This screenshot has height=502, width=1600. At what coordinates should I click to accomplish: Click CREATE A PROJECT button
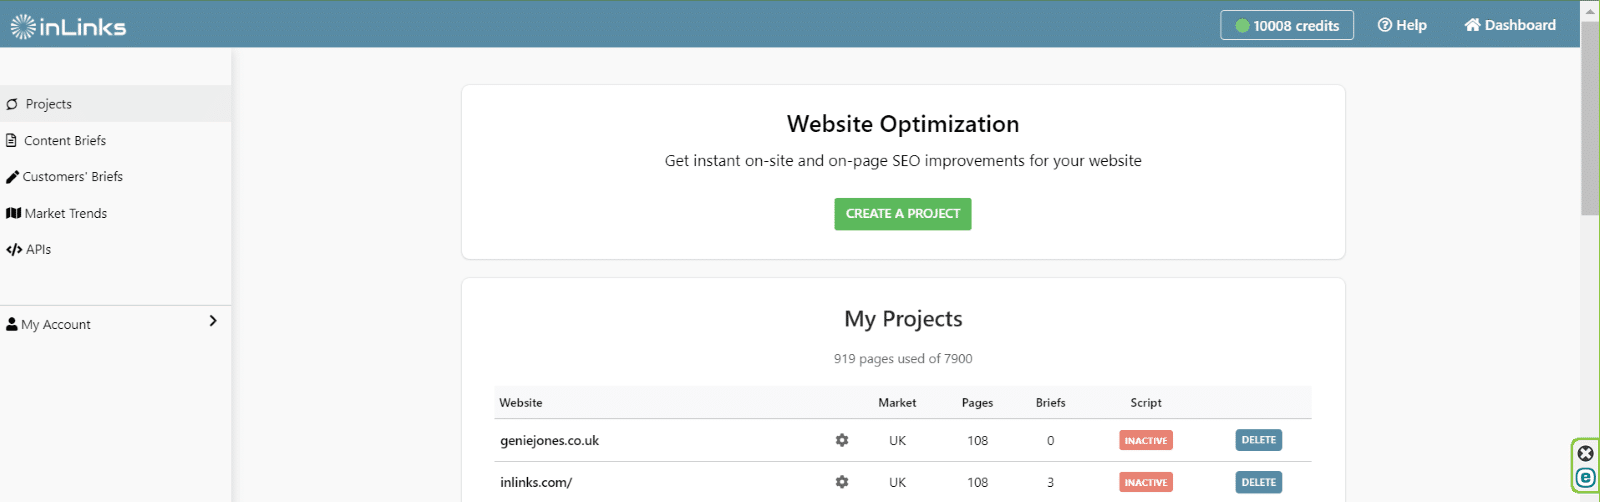[x=903, y=214]
